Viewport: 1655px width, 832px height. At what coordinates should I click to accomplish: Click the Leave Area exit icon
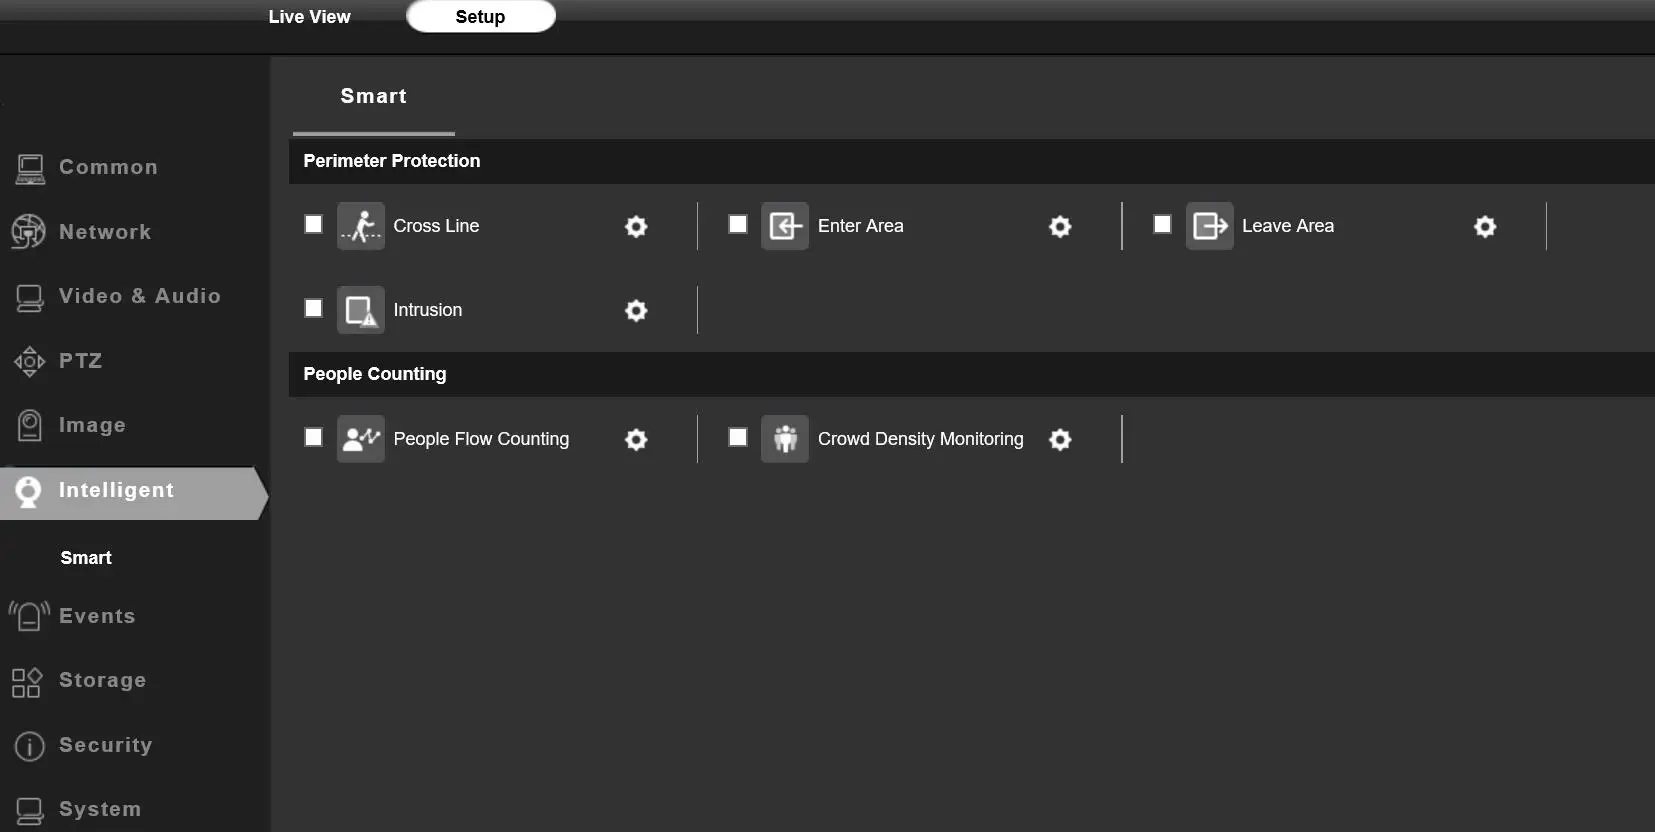(1210, 226)
